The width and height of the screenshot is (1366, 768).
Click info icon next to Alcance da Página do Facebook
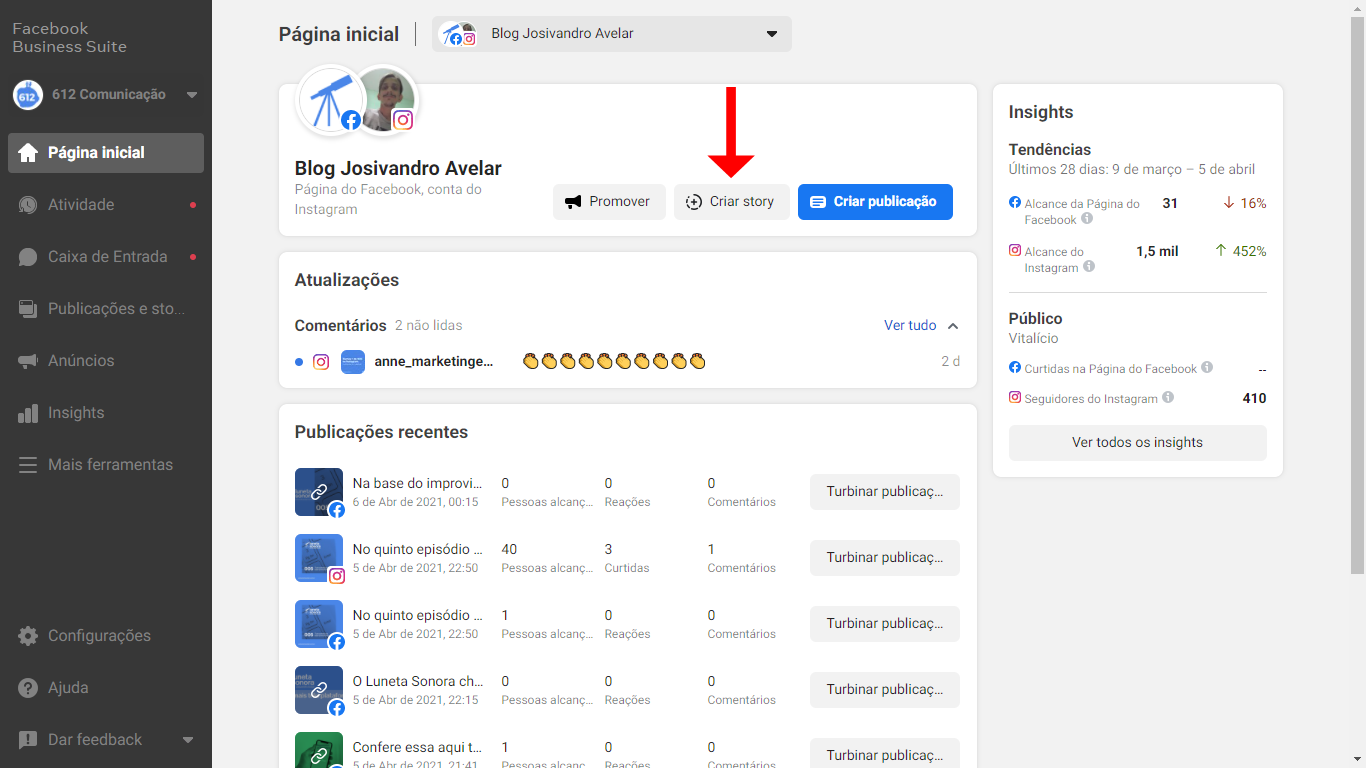(1087, 219)
